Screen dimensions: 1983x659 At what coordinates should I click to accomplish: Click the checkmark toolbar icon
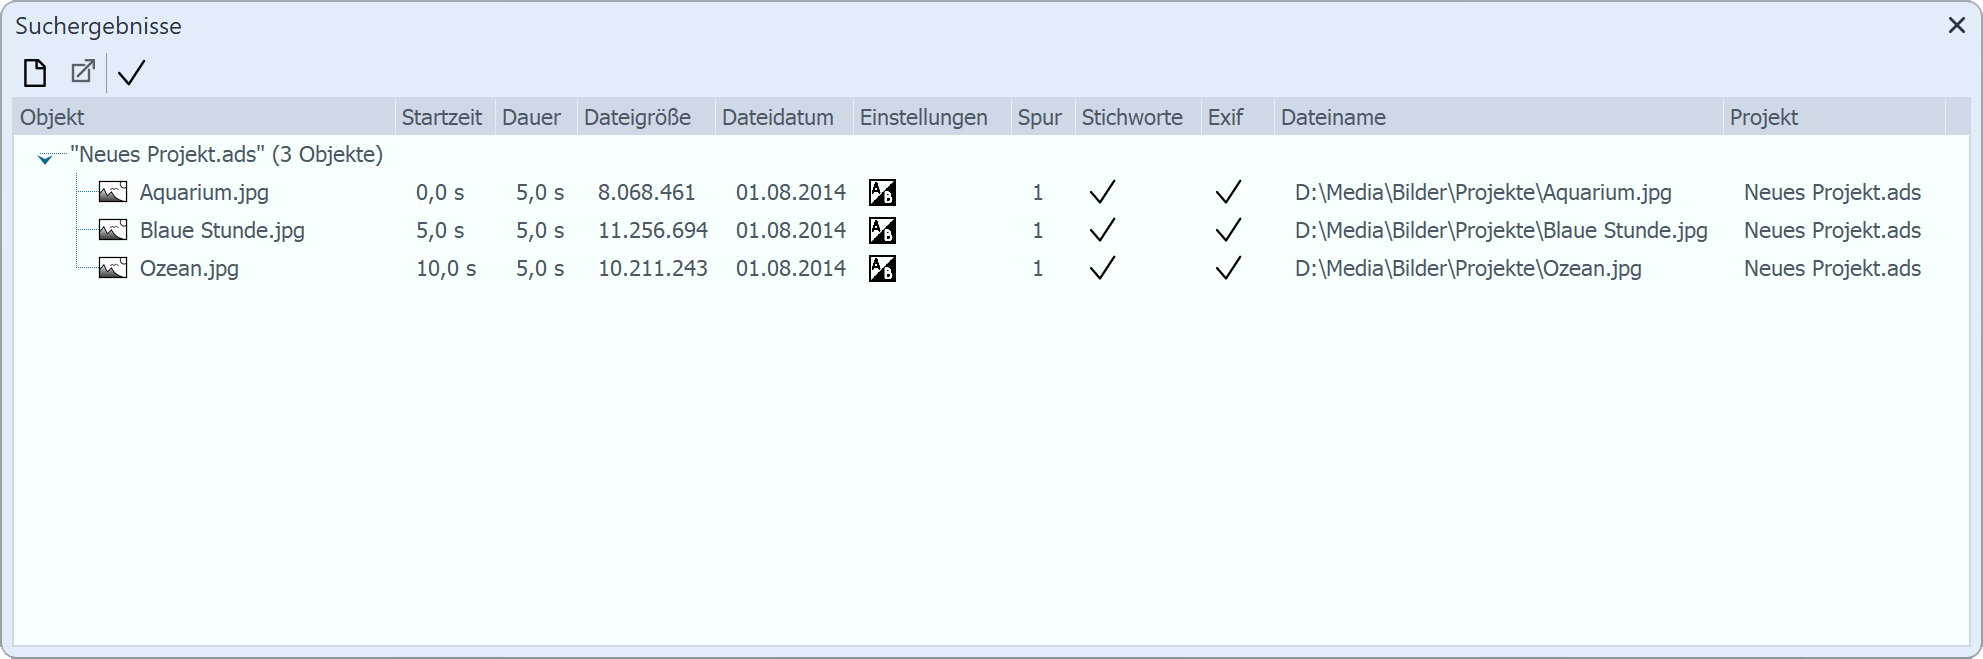(x=130, y=72)
